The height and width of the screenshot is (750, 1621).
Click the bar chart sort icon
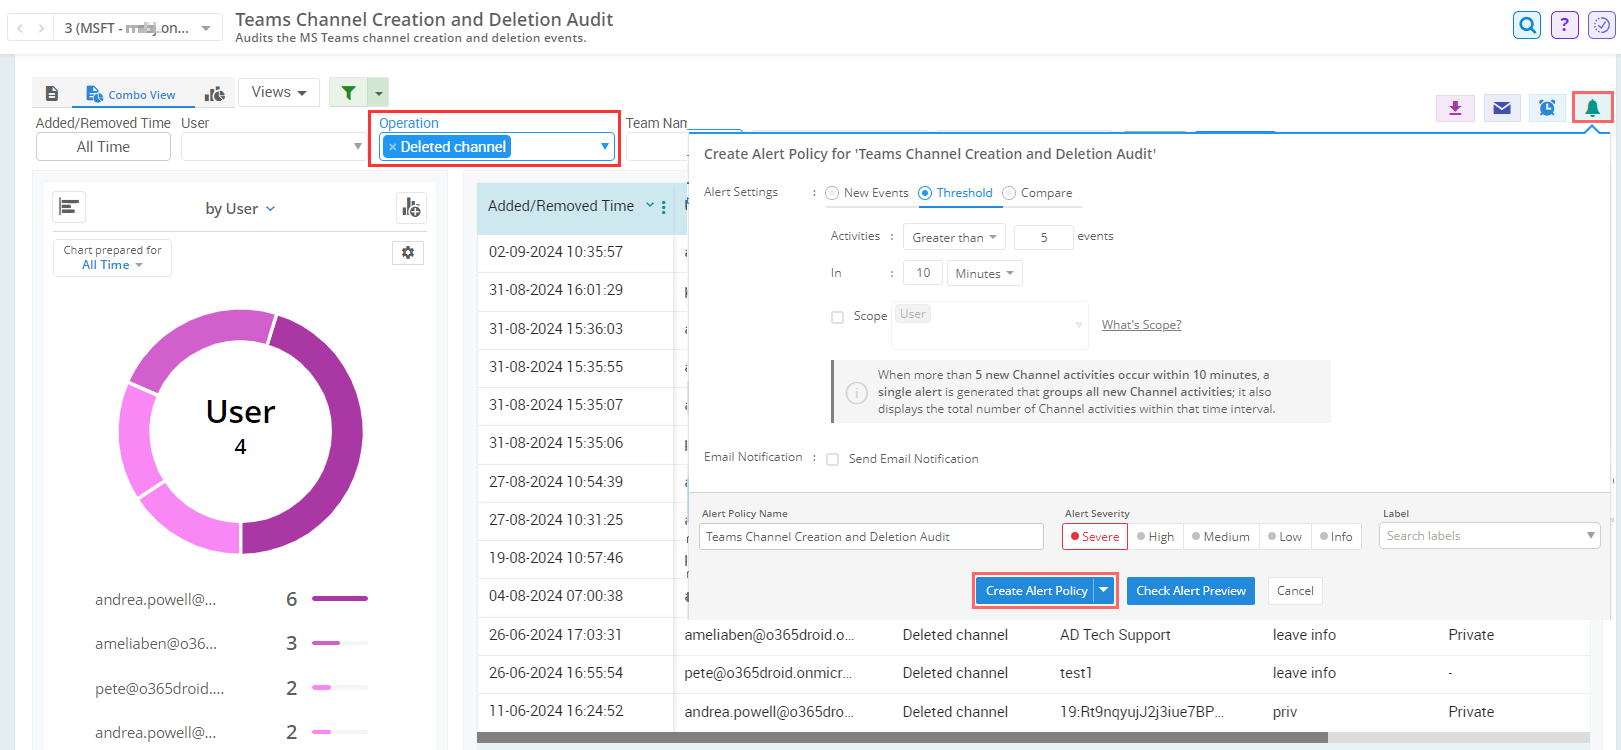[x=69, y=207]
